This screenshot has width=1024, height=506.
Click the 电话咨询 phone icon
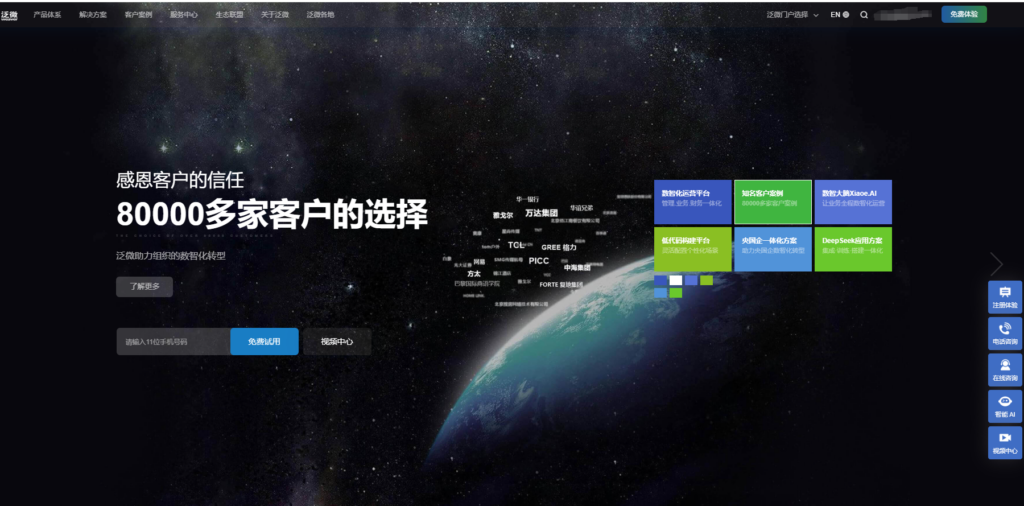coord(1004,333)
